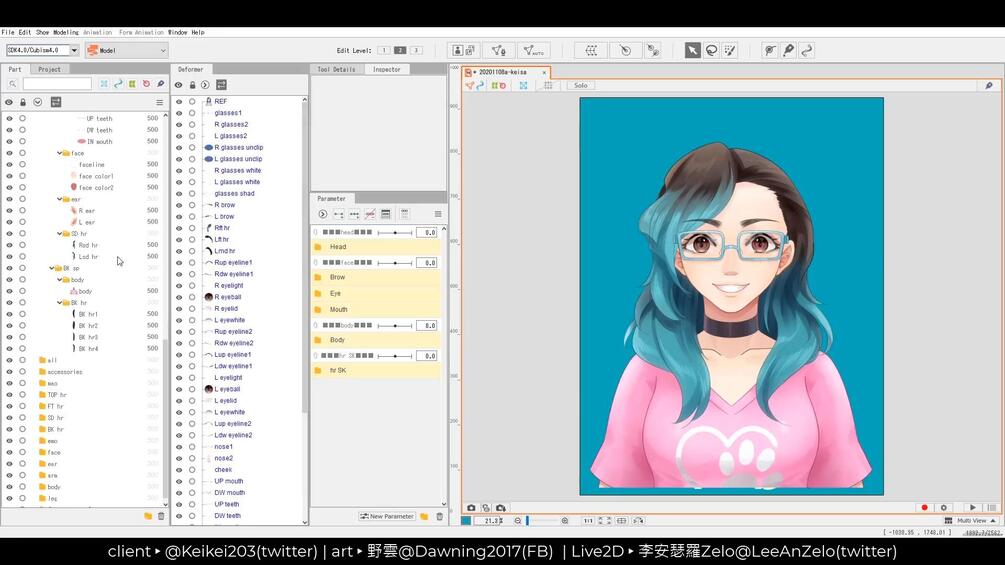1005x565 pixels.
Task: Click the grid display icon in canvas toolbar
Action: [x=548, y=85]
